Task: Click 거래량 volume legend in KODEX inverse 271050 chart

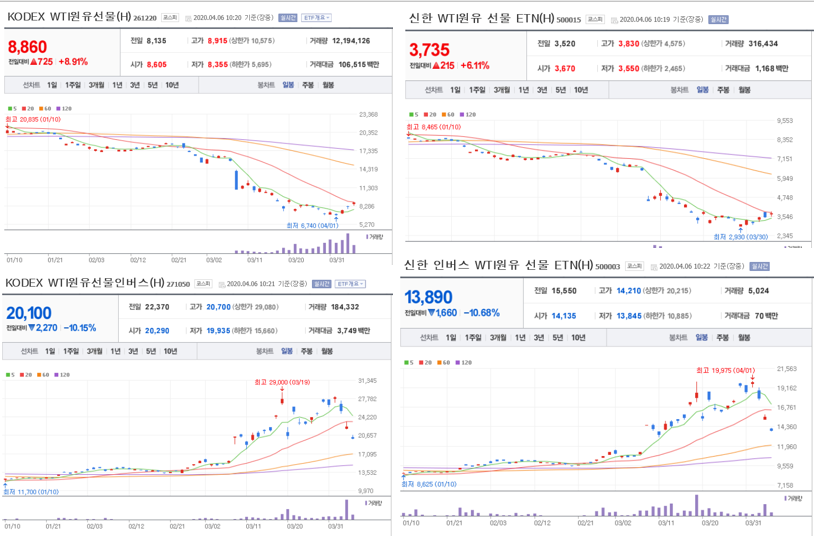Action: [373, 503]
